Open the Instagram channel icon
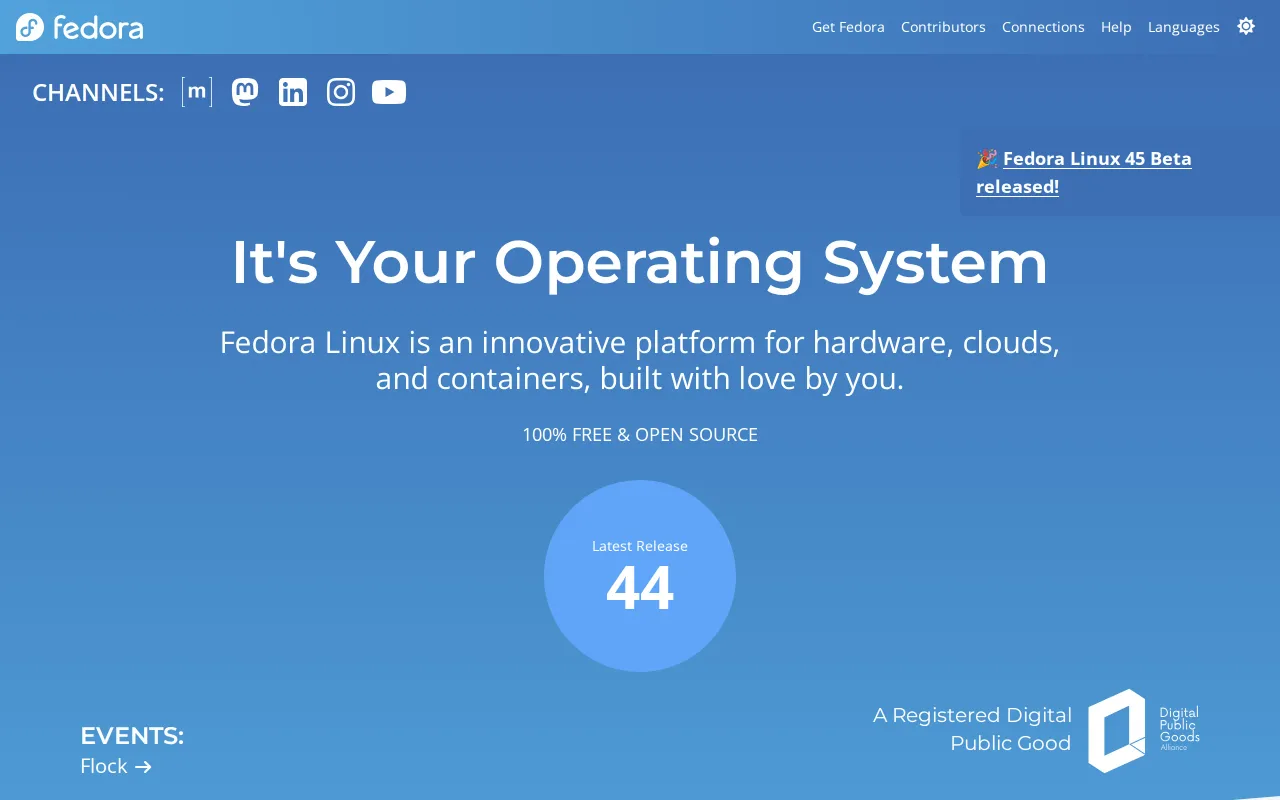1280x800 pixels. [x=341, y=92]
